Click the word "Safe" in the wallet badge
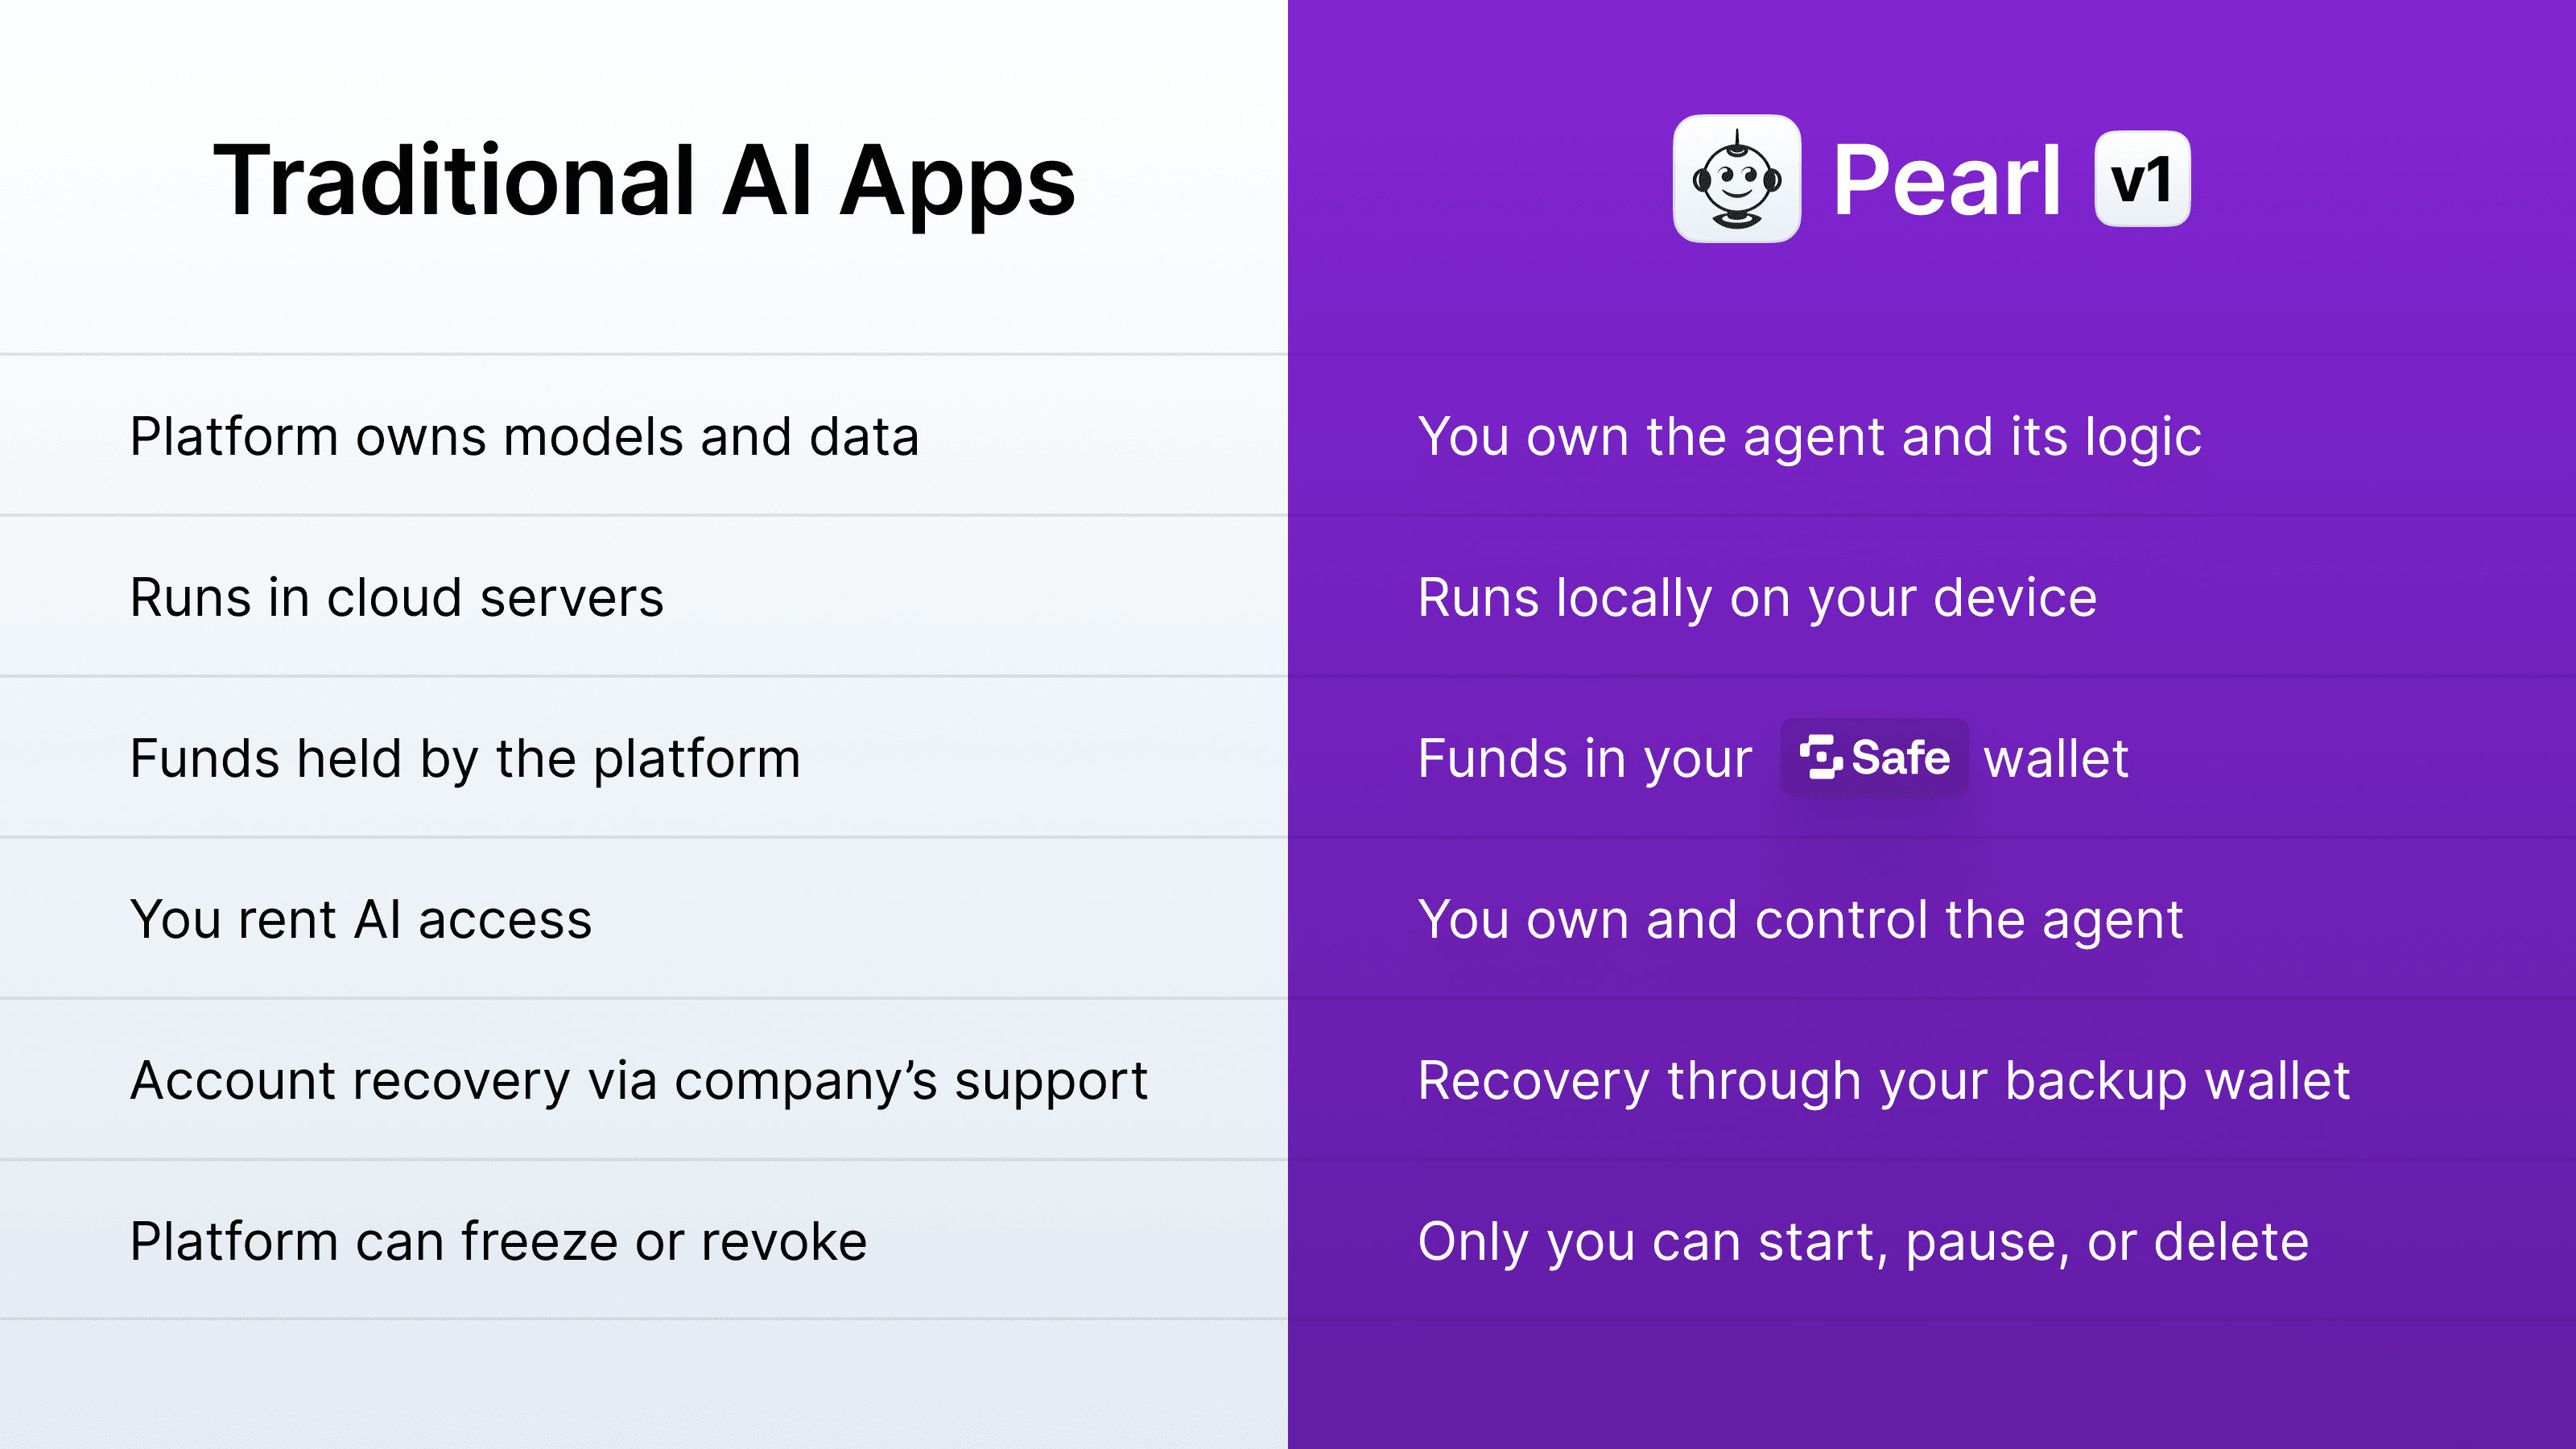 click(1900, 757)
